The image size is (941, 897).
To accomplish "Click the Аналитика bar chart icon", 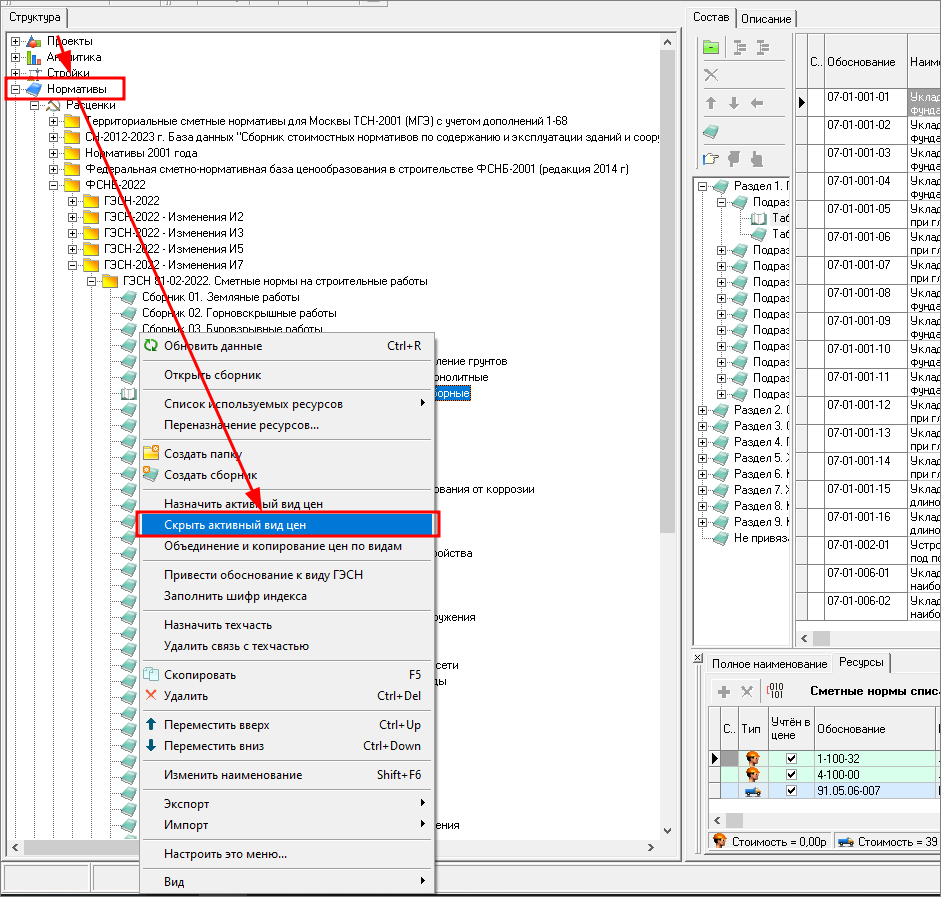I will 34,57.
